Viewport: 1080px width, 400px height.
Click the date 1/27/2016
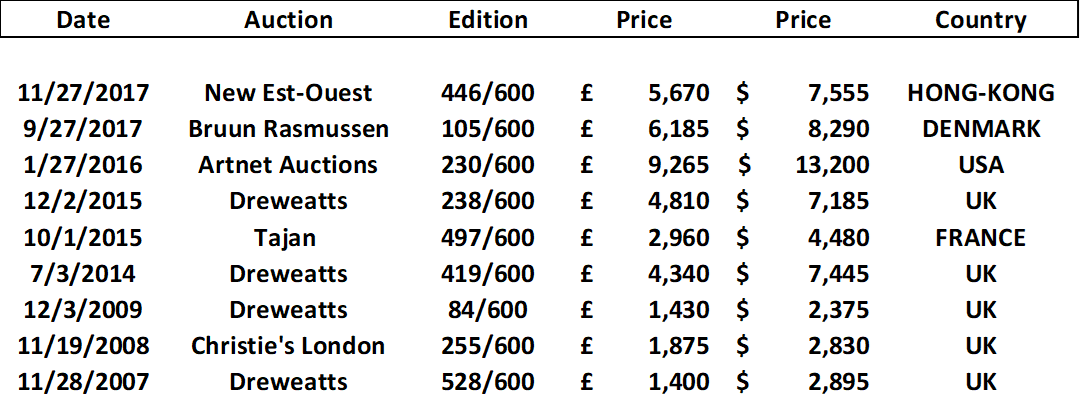click(x=83, y=165)
